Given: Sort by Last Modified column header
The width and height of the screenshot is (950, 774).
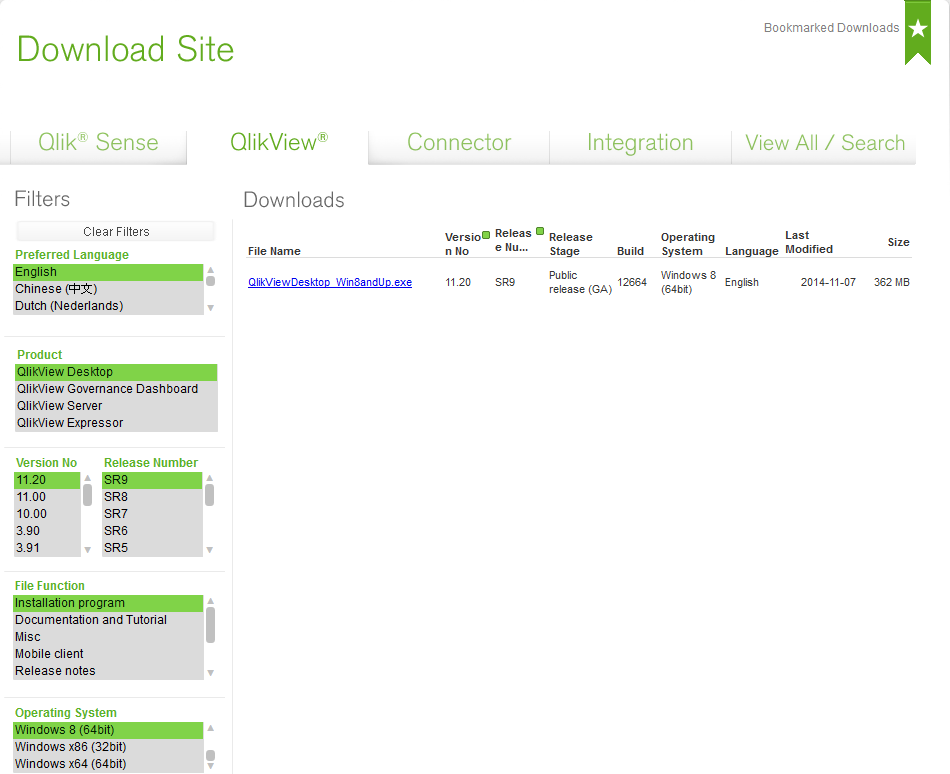Looking at the screenshot, I should point(809,242).
